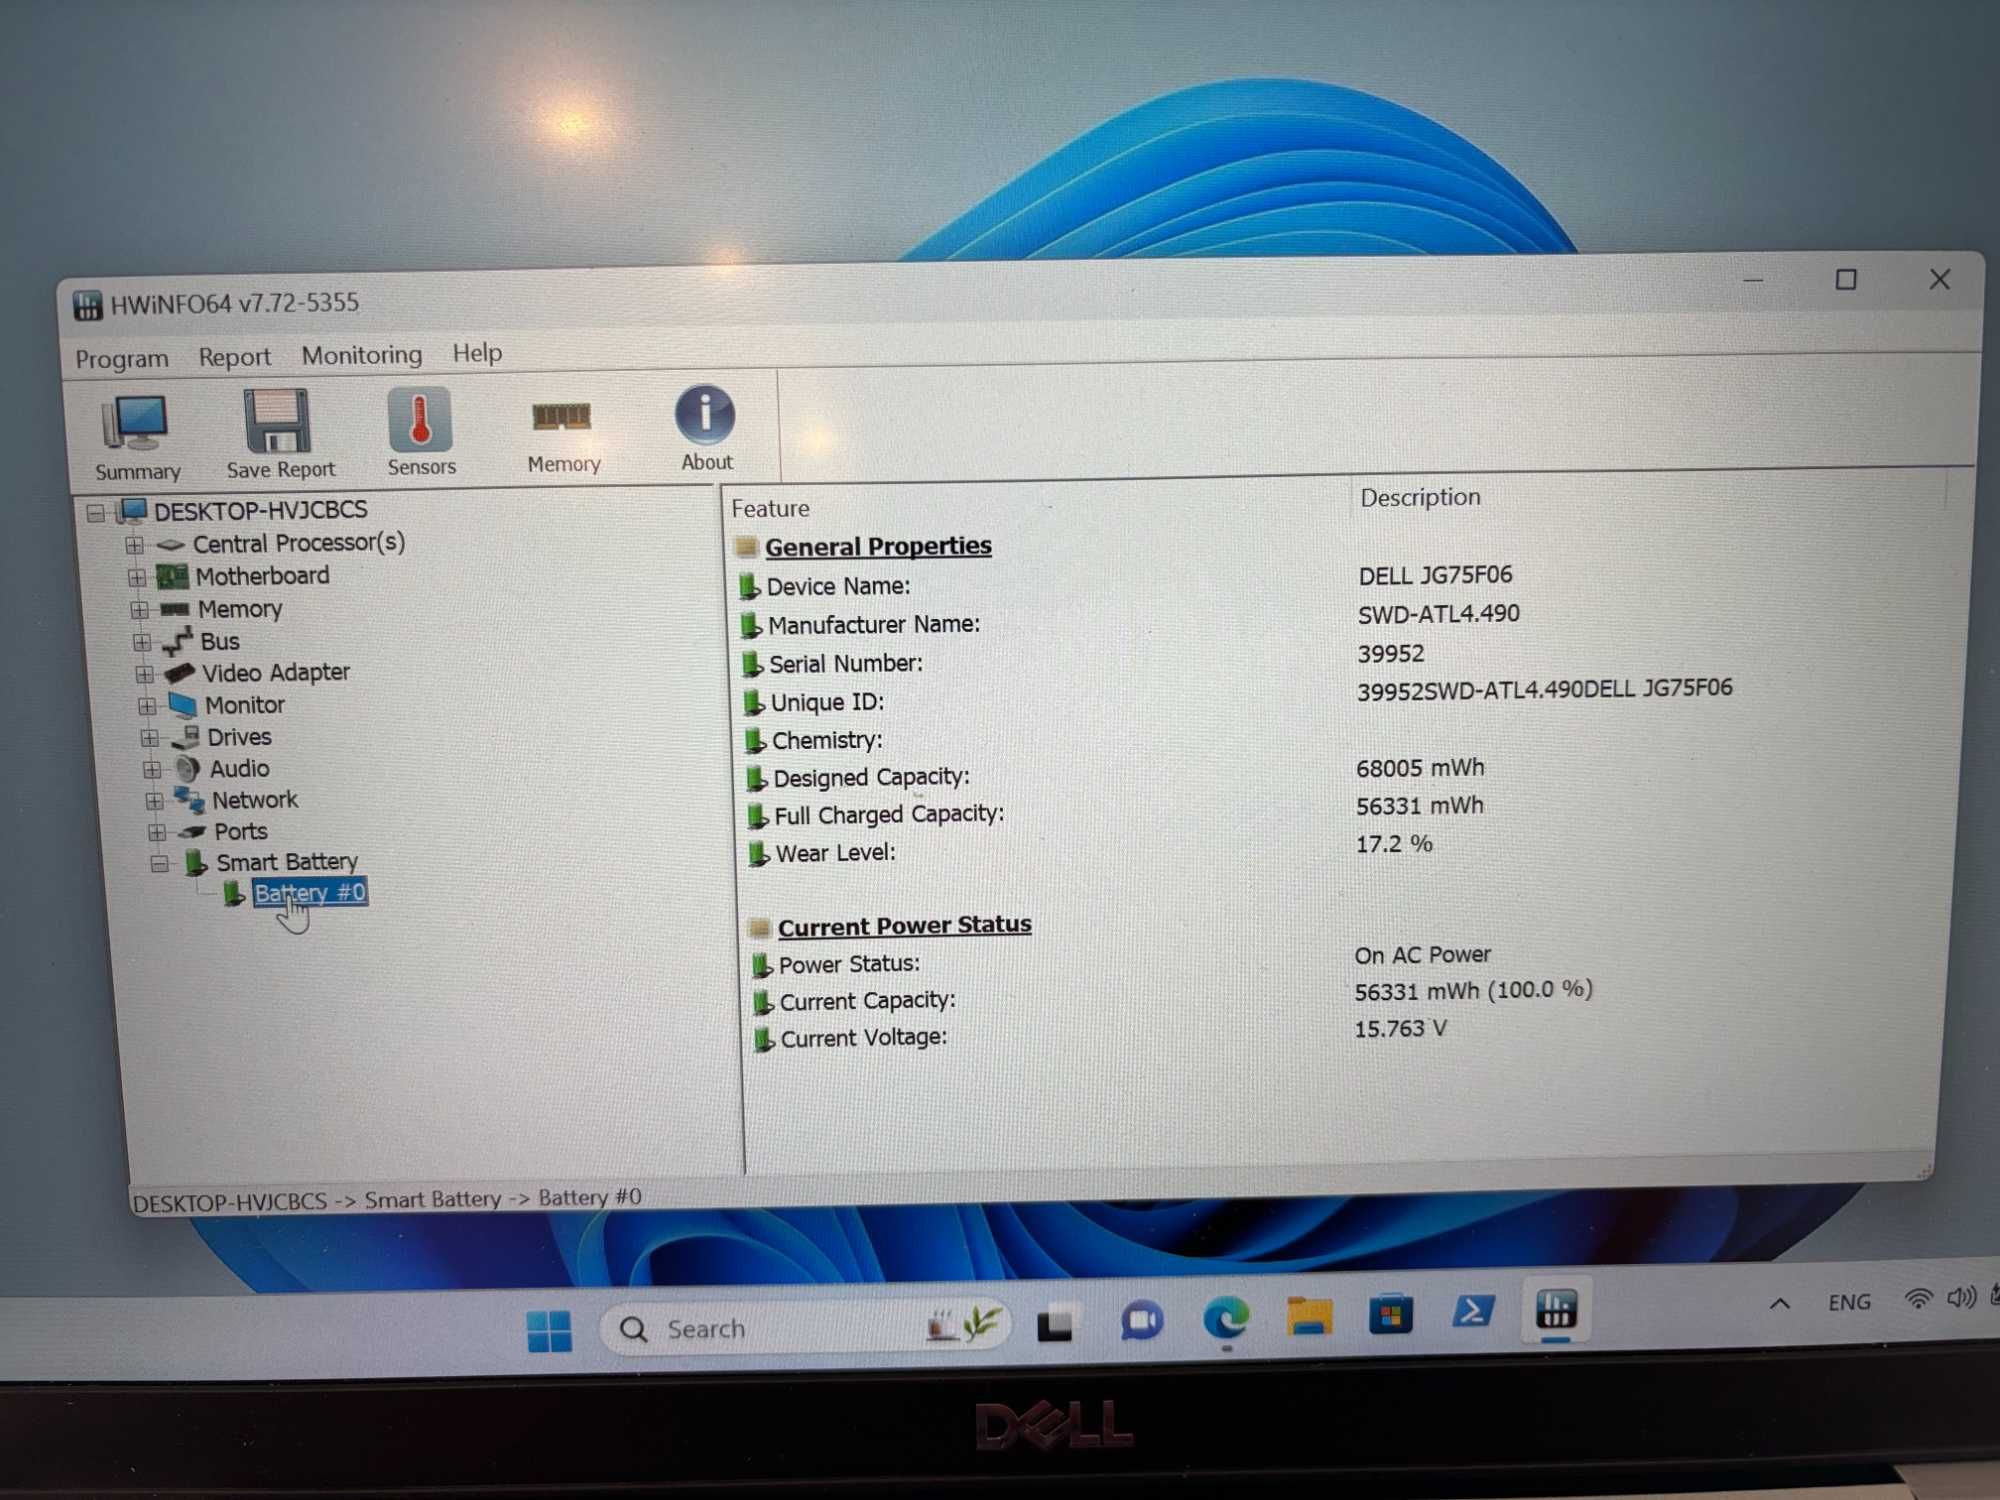Expand the Motherboard tree node

pyautogui.click(x=137, y=578)
